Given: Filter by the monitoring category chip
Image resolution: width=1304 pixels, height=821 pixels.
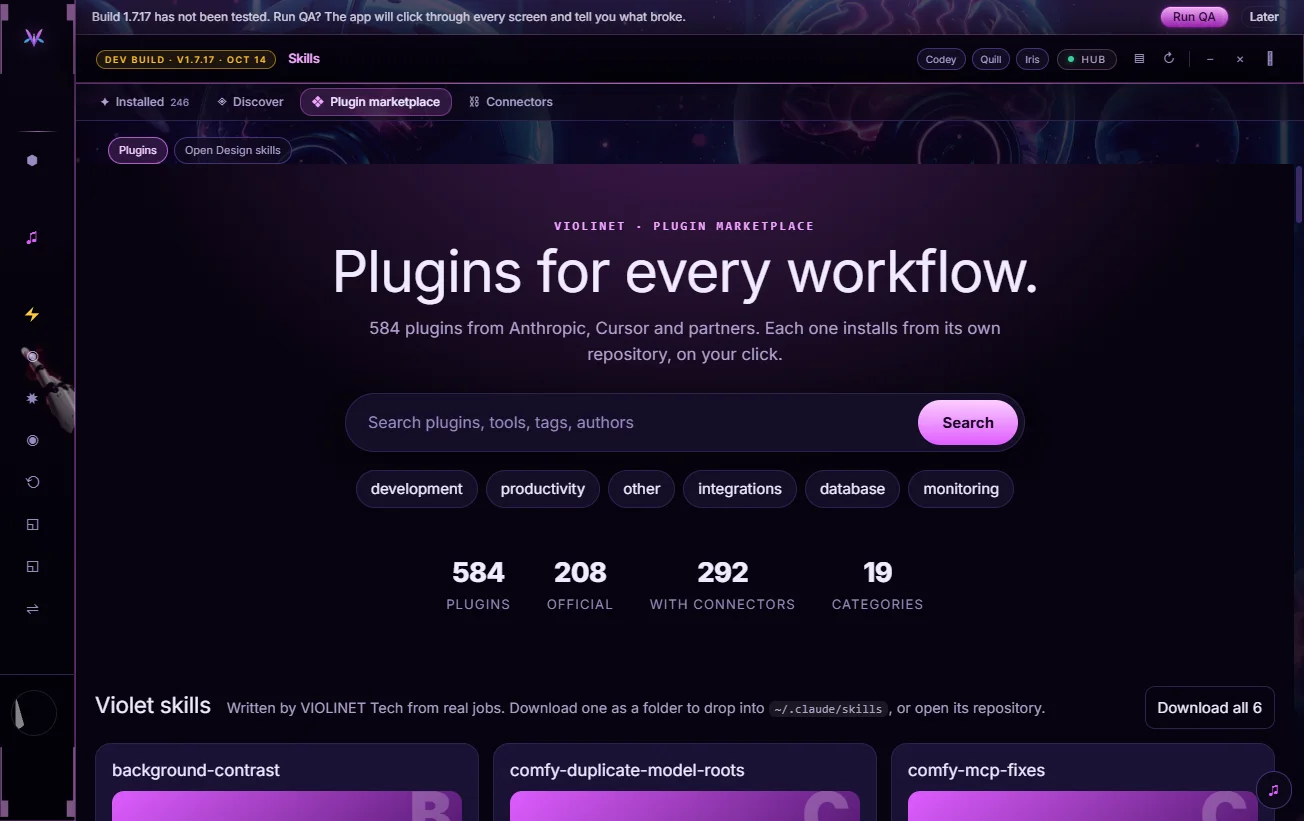Looking at the screenshot, I should 961,489.
